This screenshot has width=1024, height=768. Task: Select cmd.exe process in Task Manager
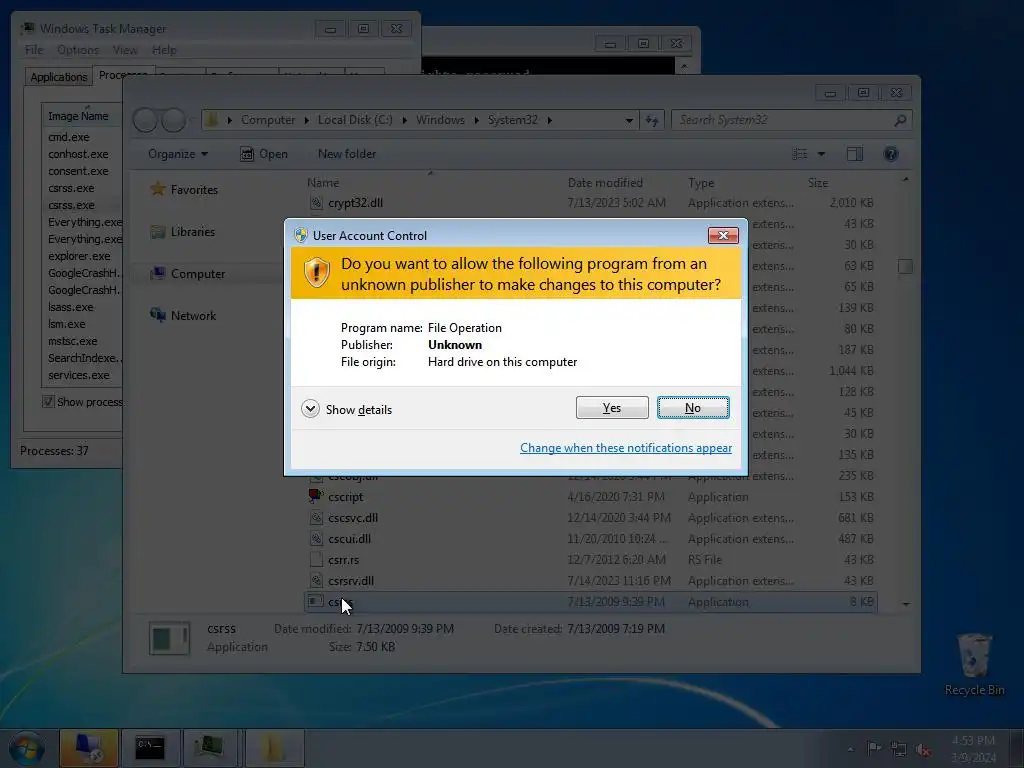click(x=69, y=137)
